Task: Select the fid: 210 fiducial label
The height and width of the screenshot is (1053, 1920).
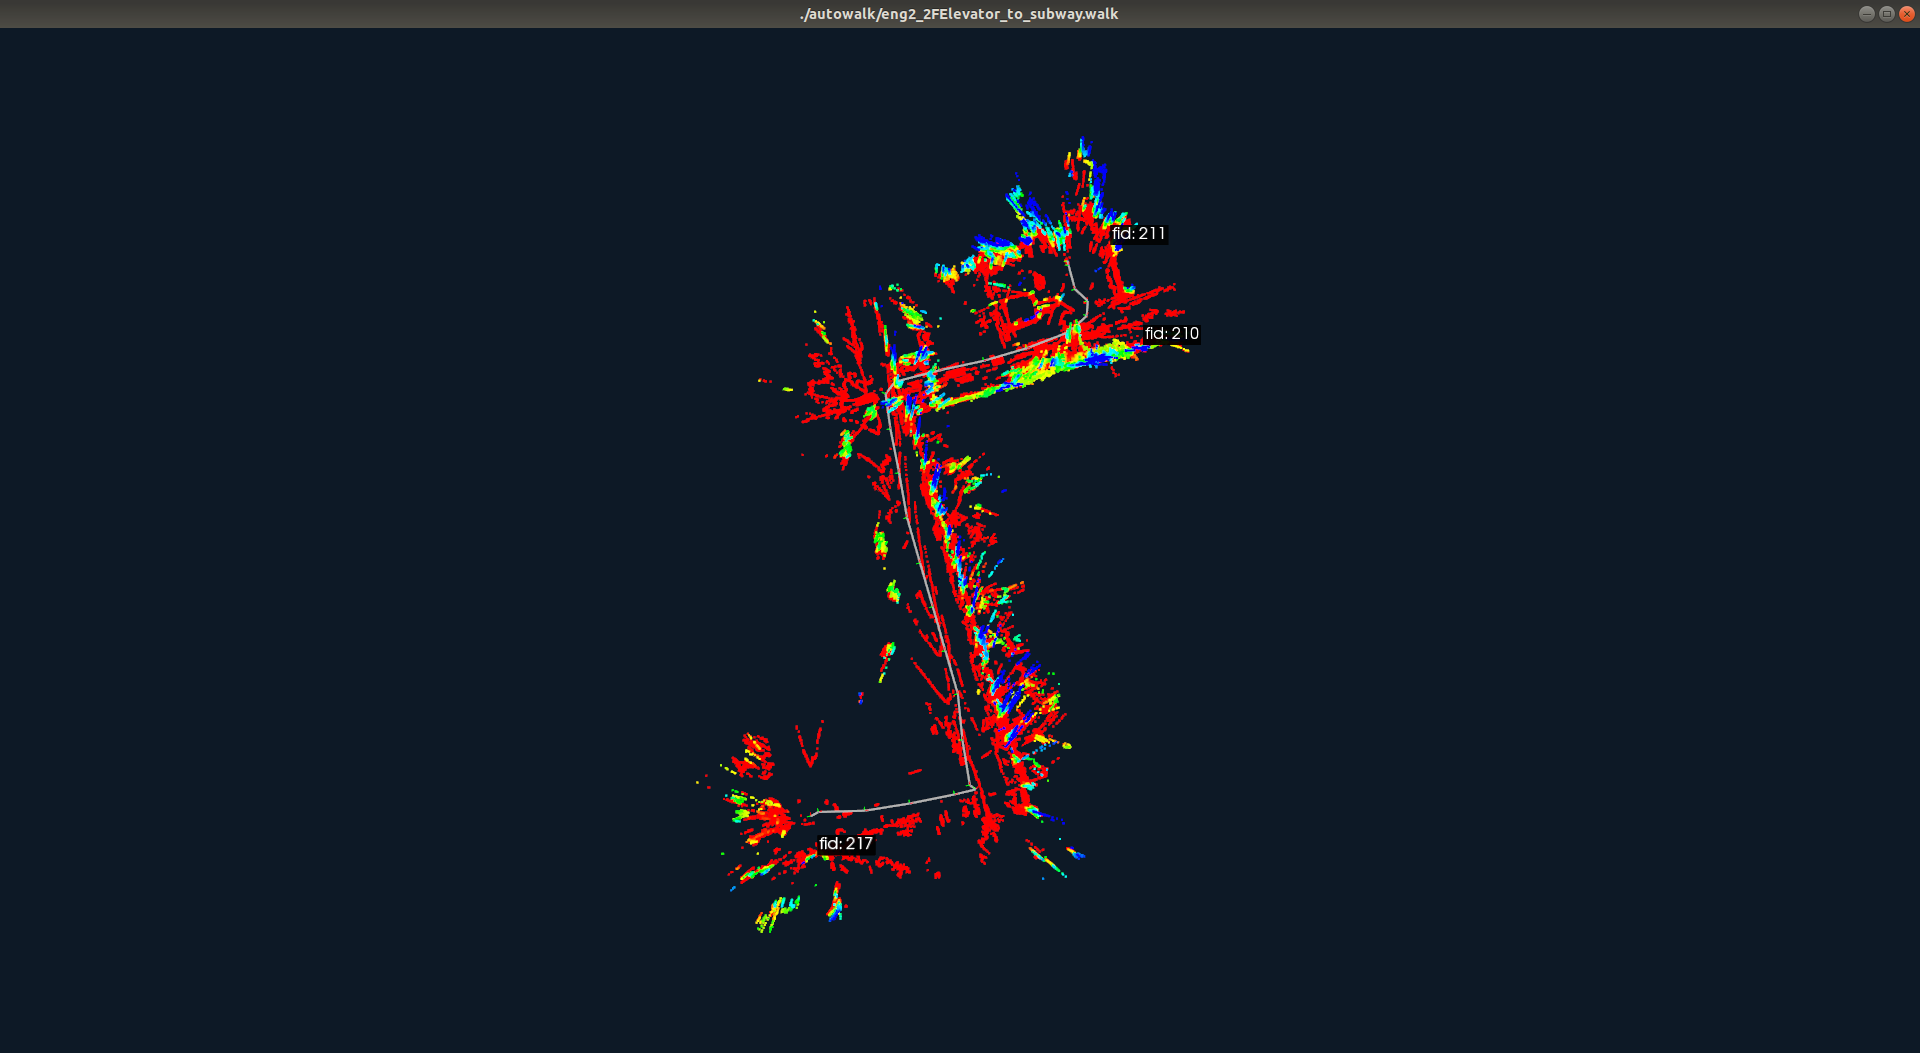Action: pos(1172,334)
